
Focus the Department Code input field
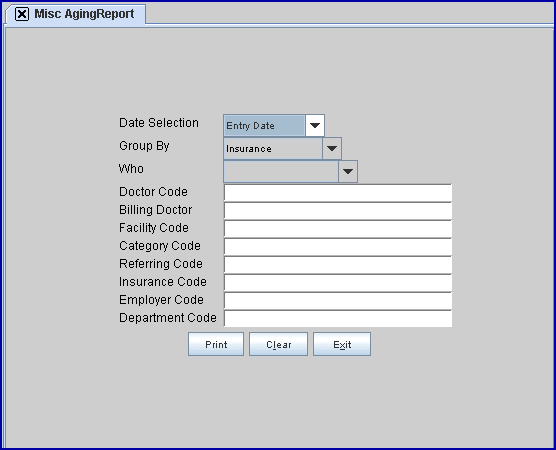coord(338,319)
